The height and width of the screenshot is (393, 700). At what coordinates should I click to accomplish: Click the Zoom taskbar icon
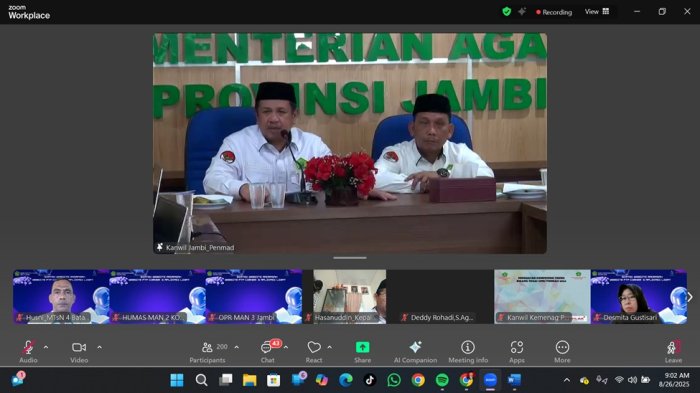(490, 380)
